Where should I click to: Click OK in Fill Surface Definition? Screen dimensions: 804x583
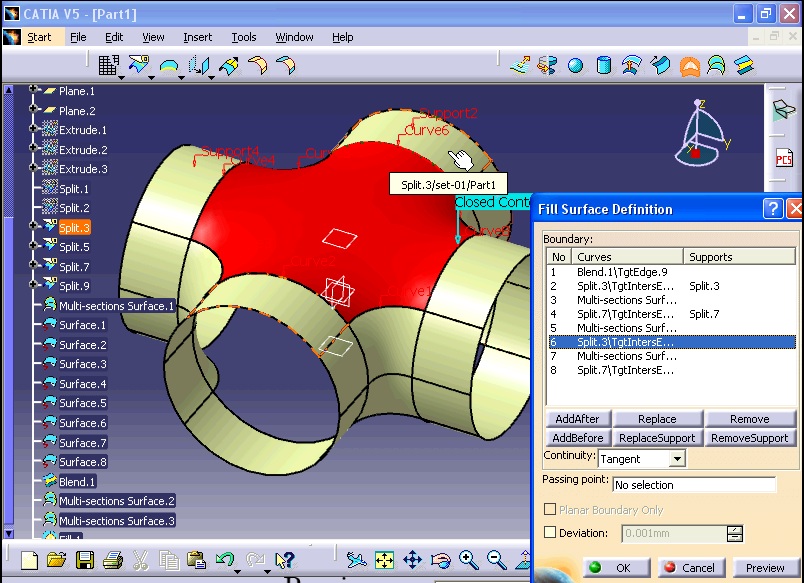pos(616,568)
